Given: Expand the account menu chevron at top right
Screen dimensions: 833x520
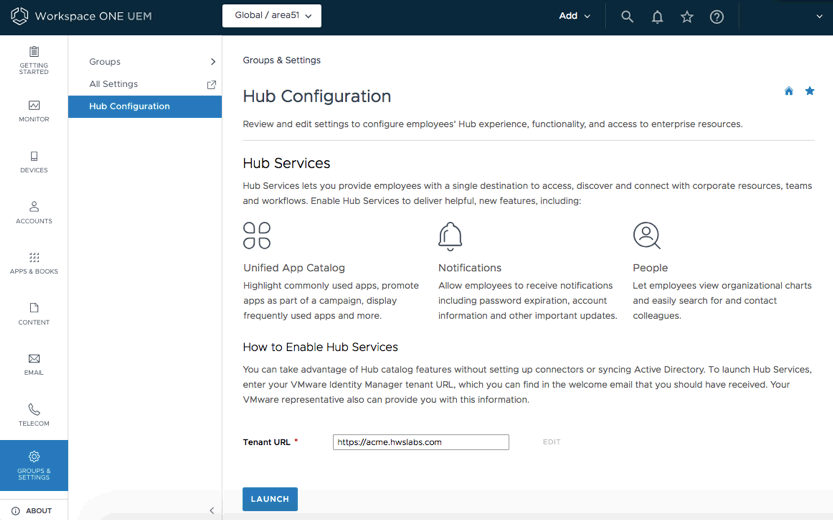Looking at the screenshot, I should (819, 16).
